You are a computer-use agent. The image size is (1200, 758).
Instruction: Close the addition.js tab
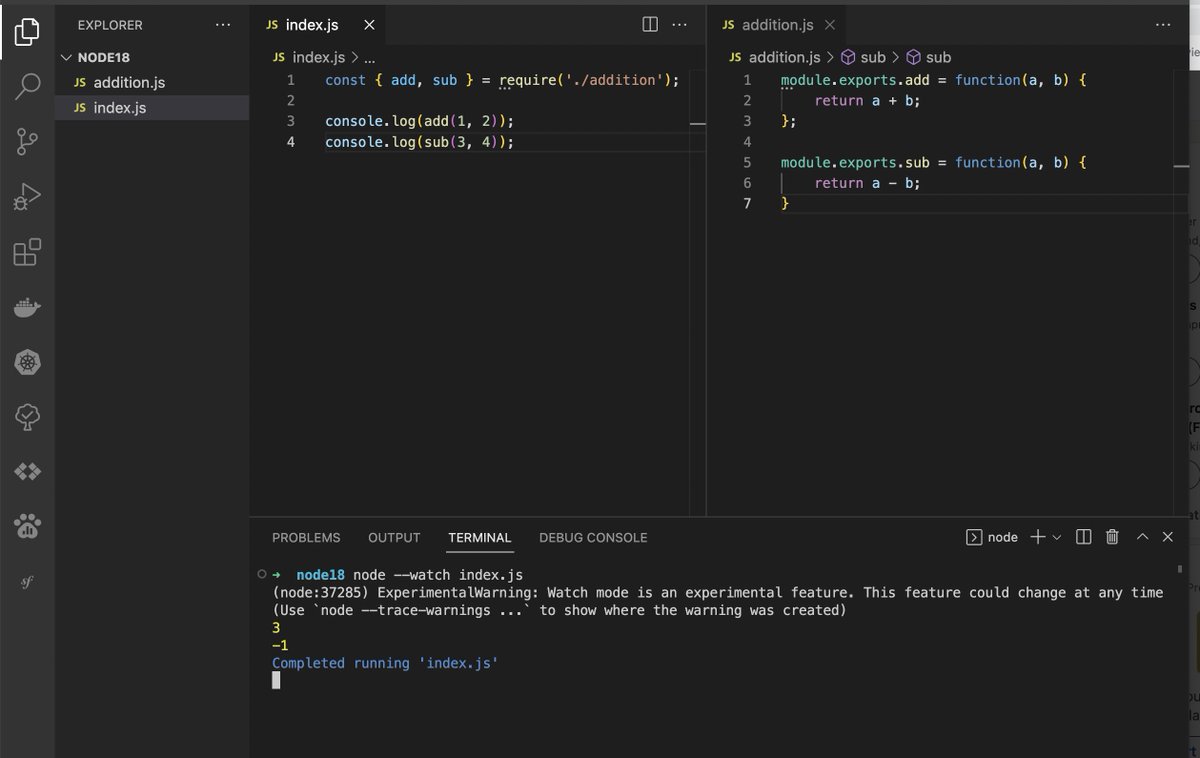coord(829,25)
